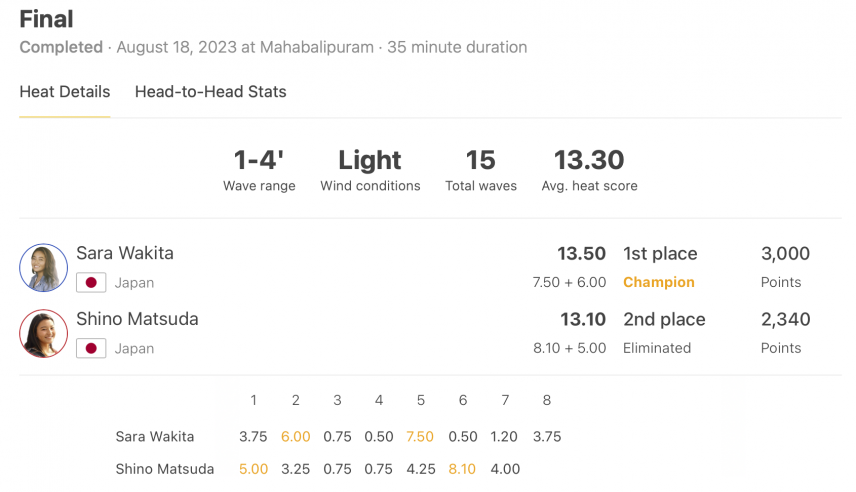The width and height of the screenshot is (856, 492).
Task: Click Sara Wakita's profile photo
Action: click(x=44, y=268)
